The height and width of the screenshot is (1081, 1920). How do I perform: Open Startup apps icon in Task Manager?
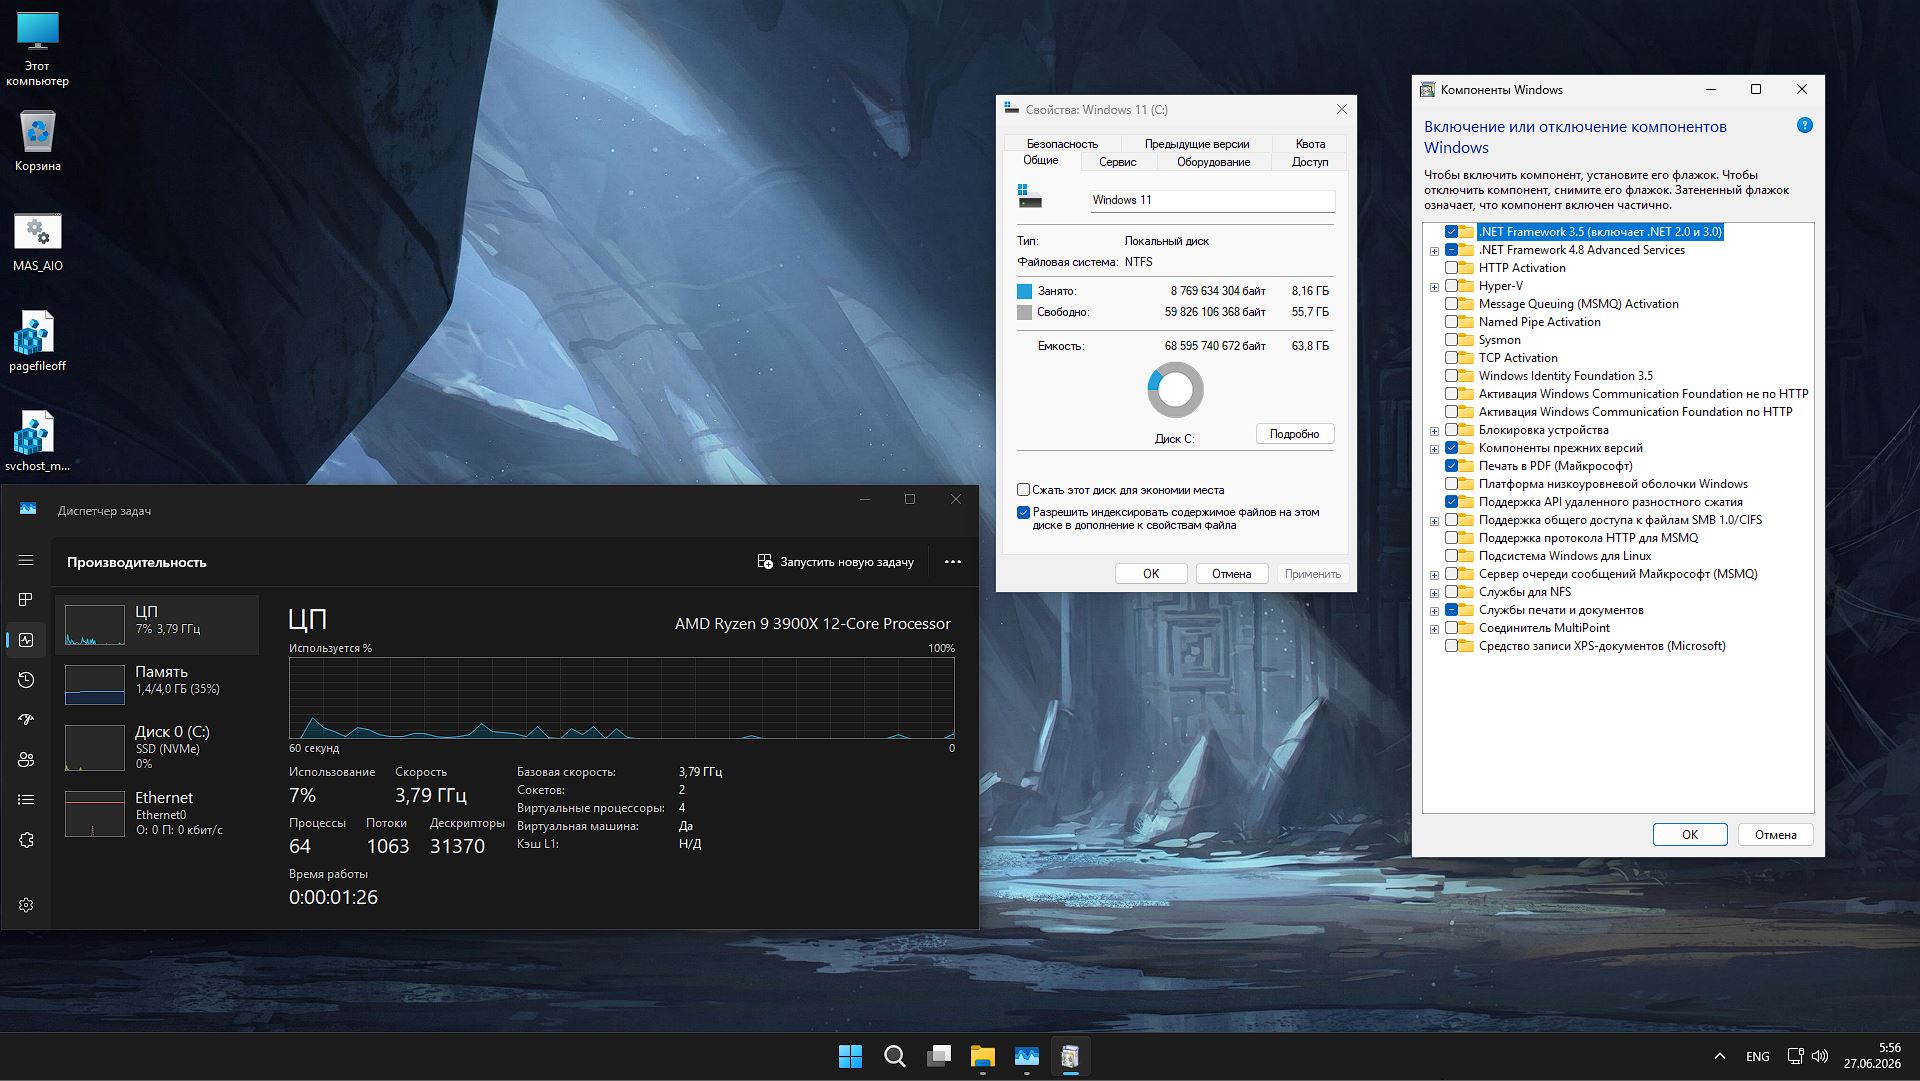click(26, 720)
